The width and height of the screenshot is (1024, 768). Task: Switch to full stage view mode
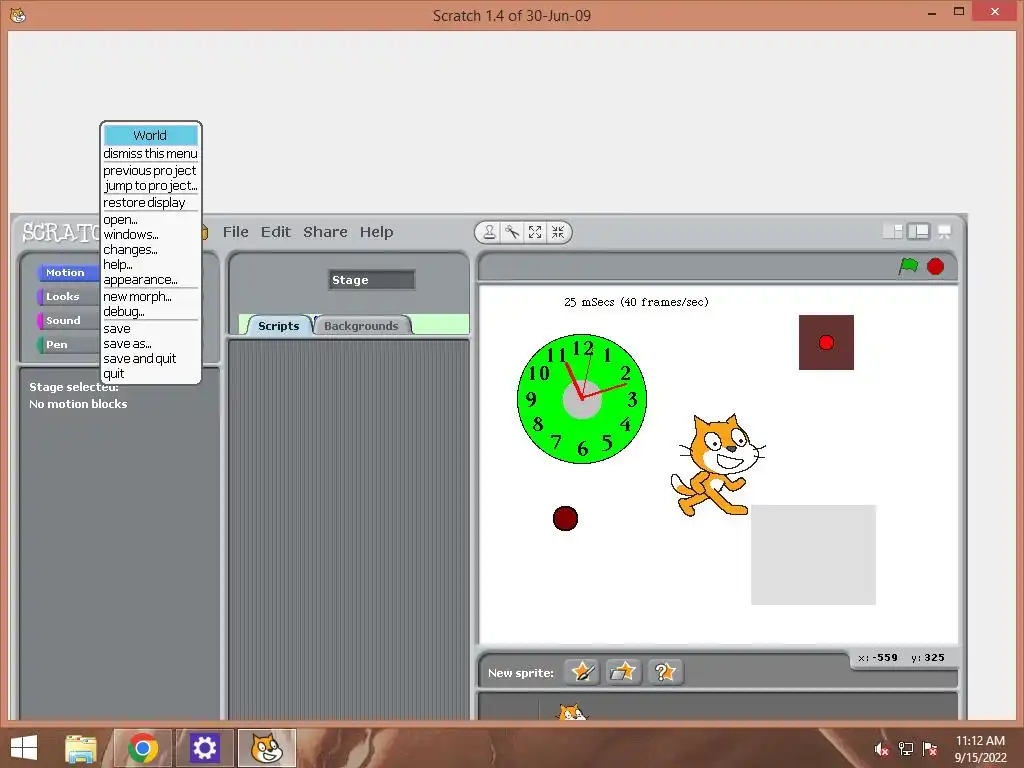coord(918,231)
